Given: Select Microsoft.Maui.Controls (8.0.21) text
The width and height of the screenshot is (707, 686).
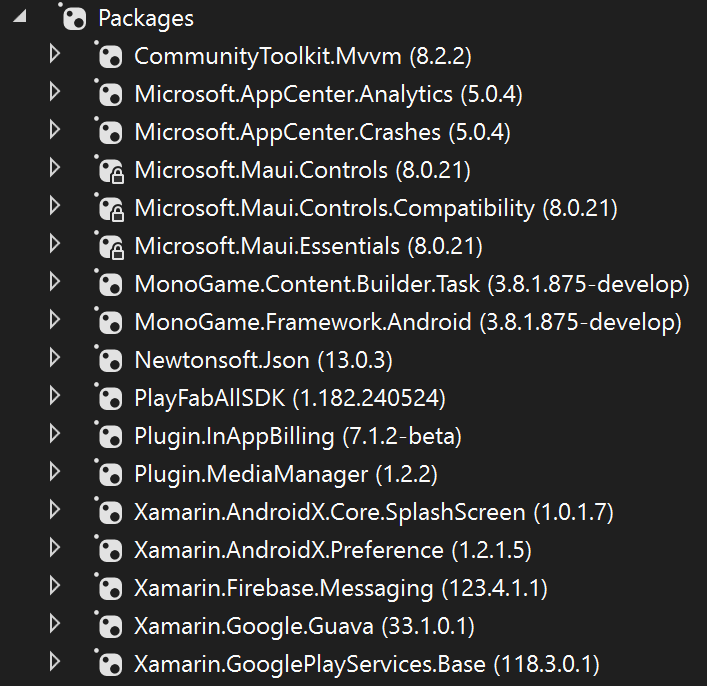Looking at the screenshot, I should point(303,170).
